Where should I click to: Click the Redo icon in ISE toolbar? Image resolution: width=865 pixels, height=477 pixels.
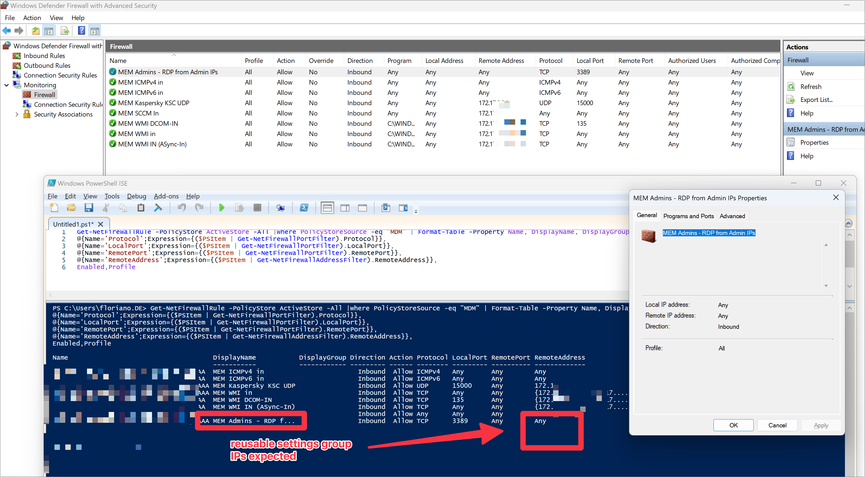199,208
